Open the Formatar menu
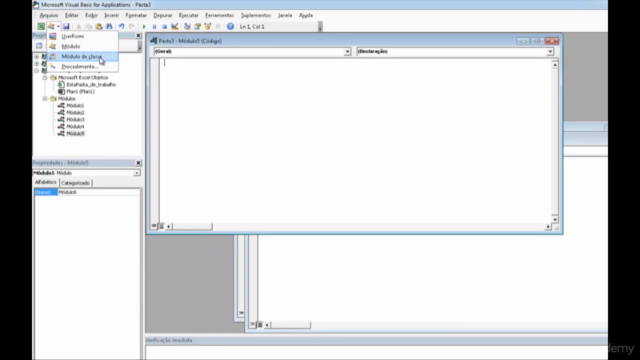Screen dimensions: 640x360 (136, 15)
